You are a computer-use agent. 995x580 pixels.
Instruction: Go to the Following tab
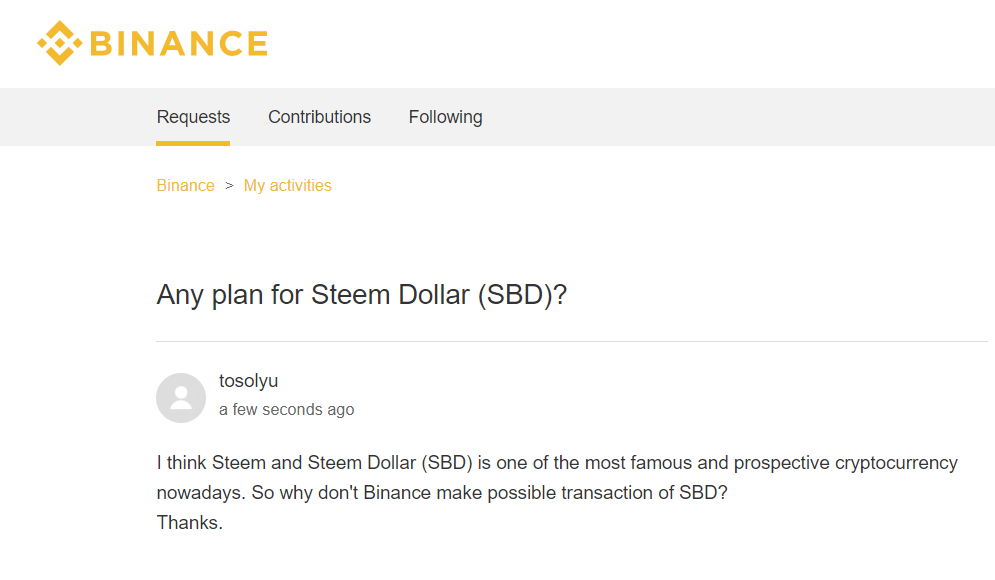point(445,117)
